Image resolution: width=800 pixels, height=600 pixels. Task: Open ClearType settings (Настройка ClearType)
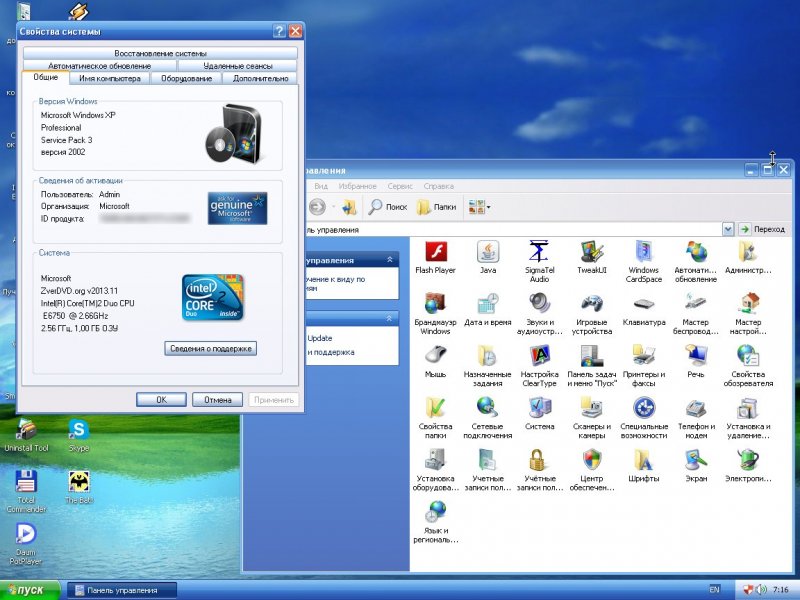[x=539, y=365]
